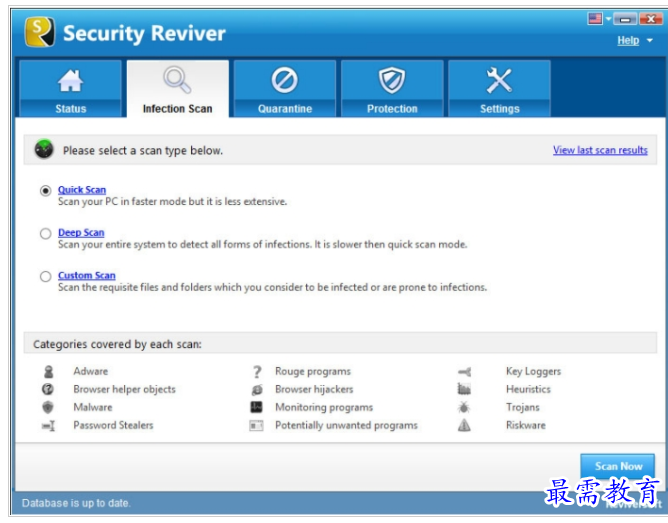Click the 'Browser hijackers' label
The width and height of the screenshot is (668, 523).
point(314,389)
